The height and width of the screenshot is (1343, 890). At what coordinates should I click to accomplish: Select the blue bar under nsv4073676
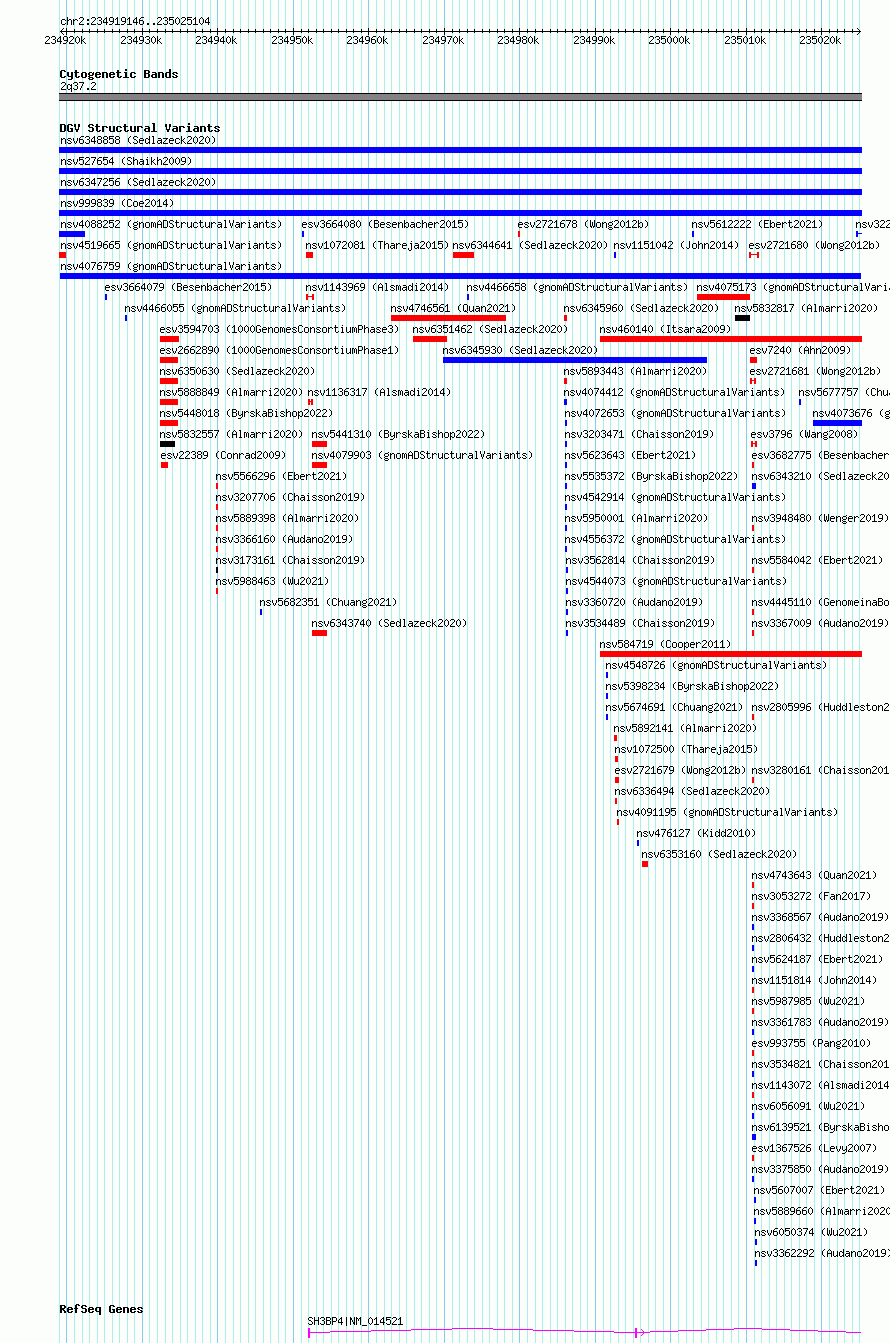coord(837,423)
